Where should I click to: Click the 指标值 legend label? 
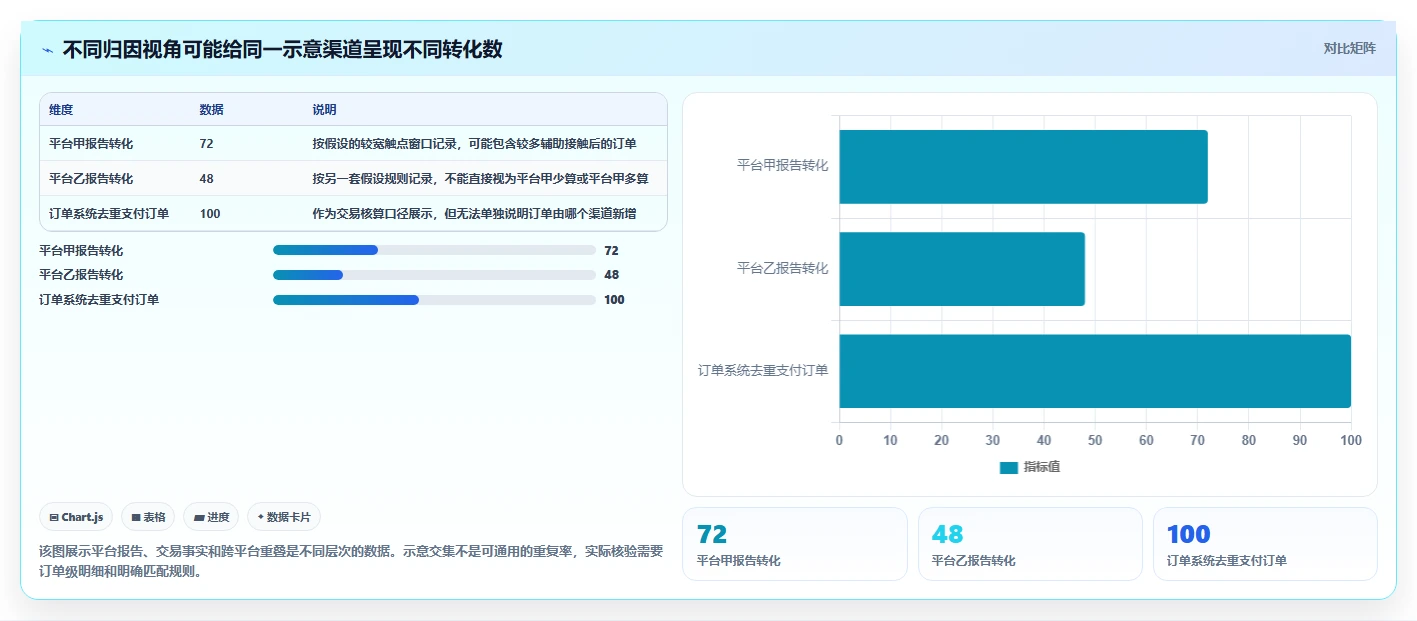coord(1041,468)
